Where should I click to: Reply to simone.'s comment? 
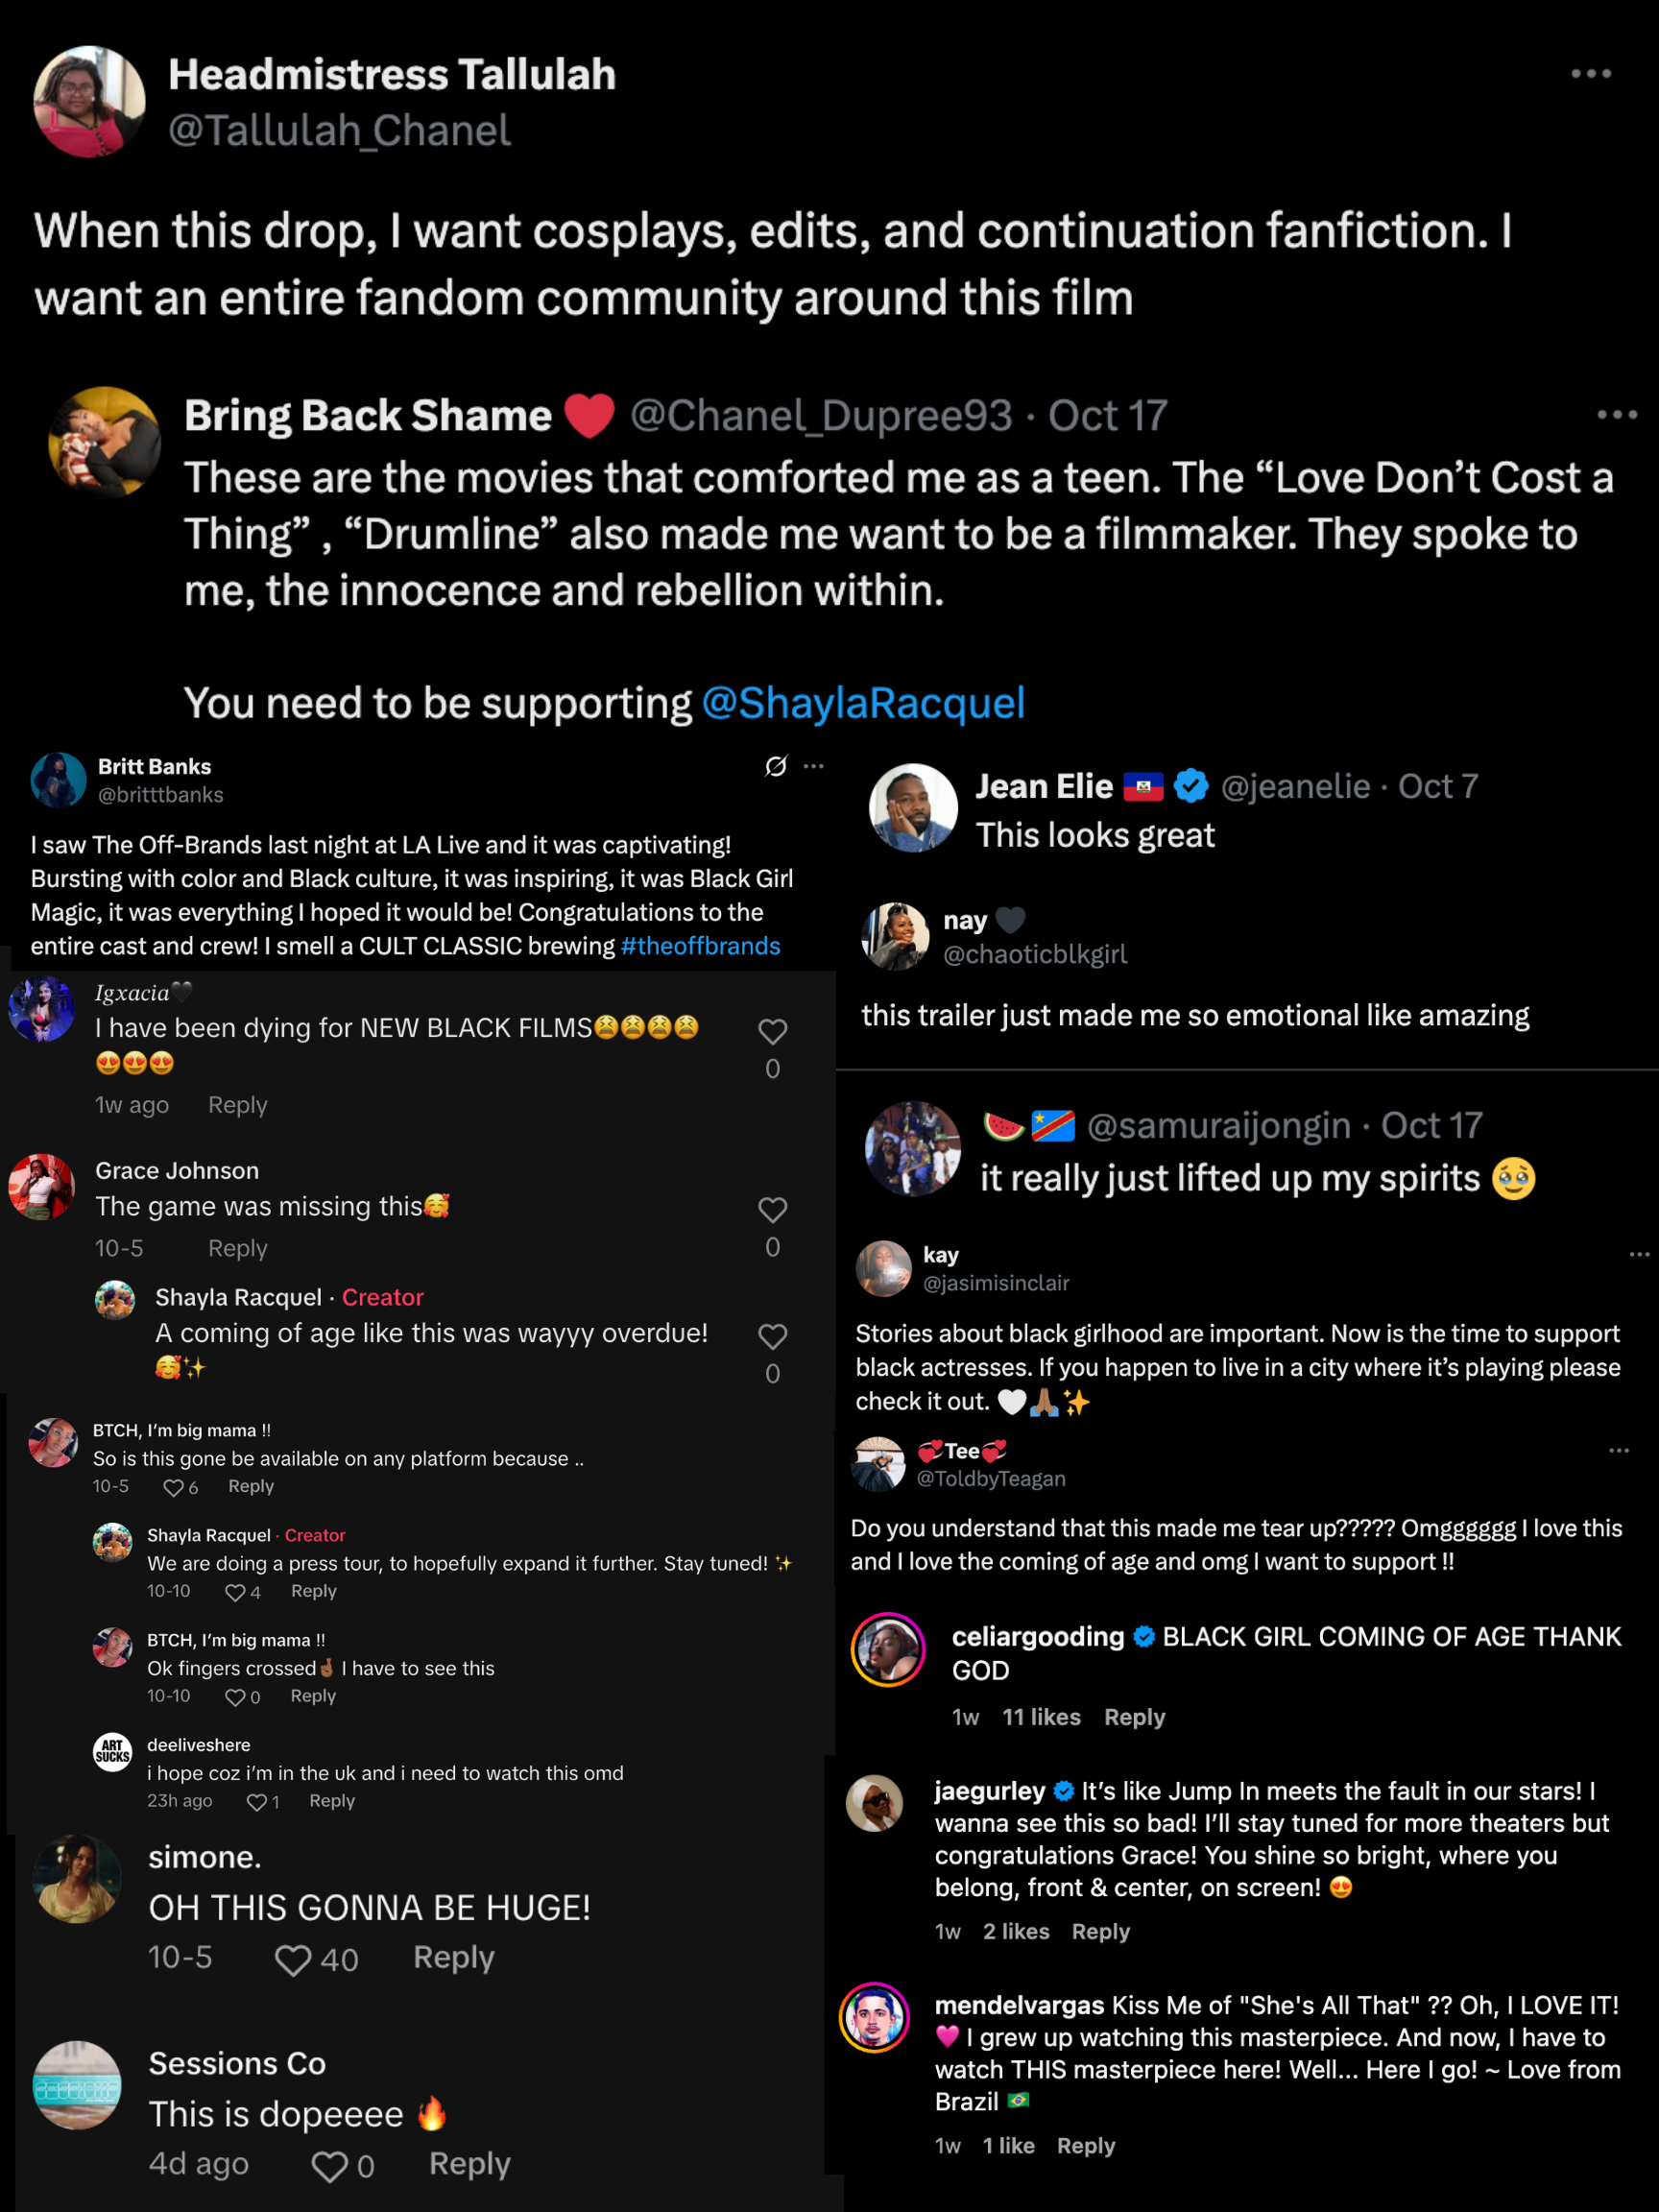454,1957
